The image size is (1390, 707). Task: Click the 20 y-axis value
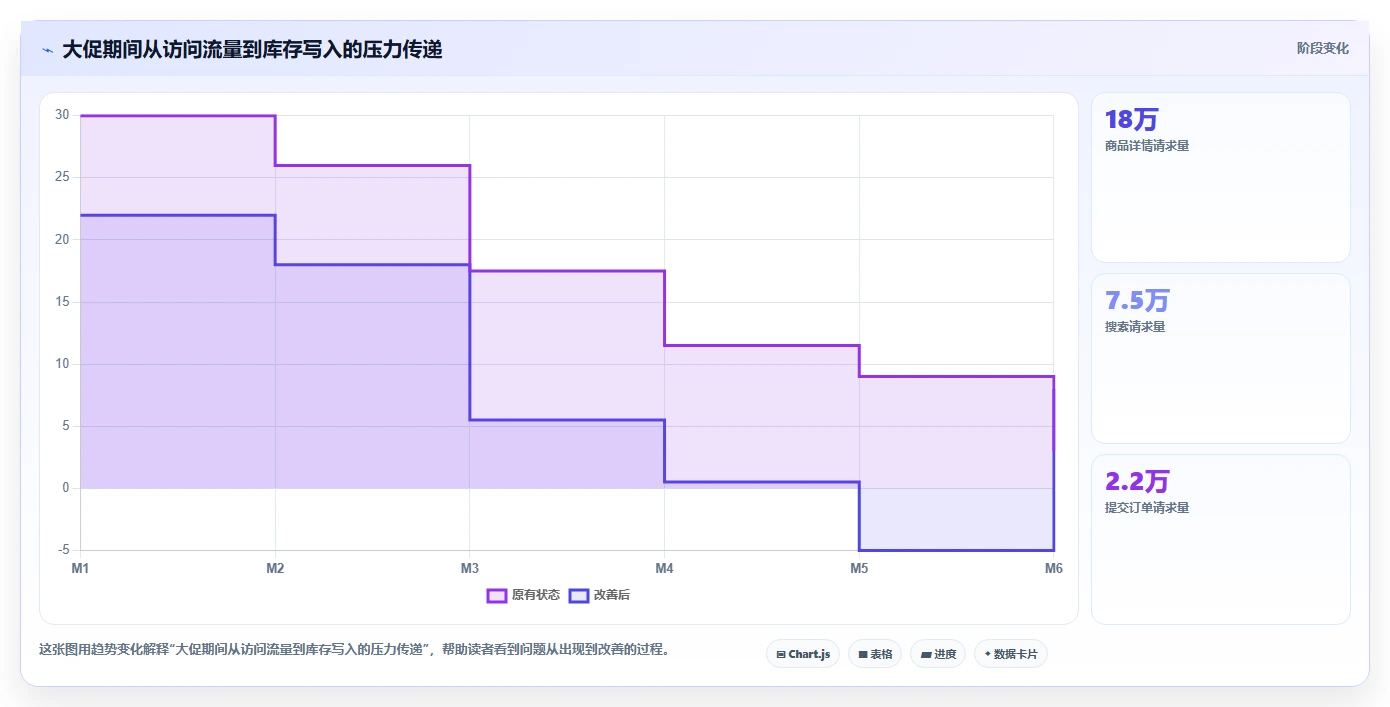pyautogui.click(x=62, y=239)
